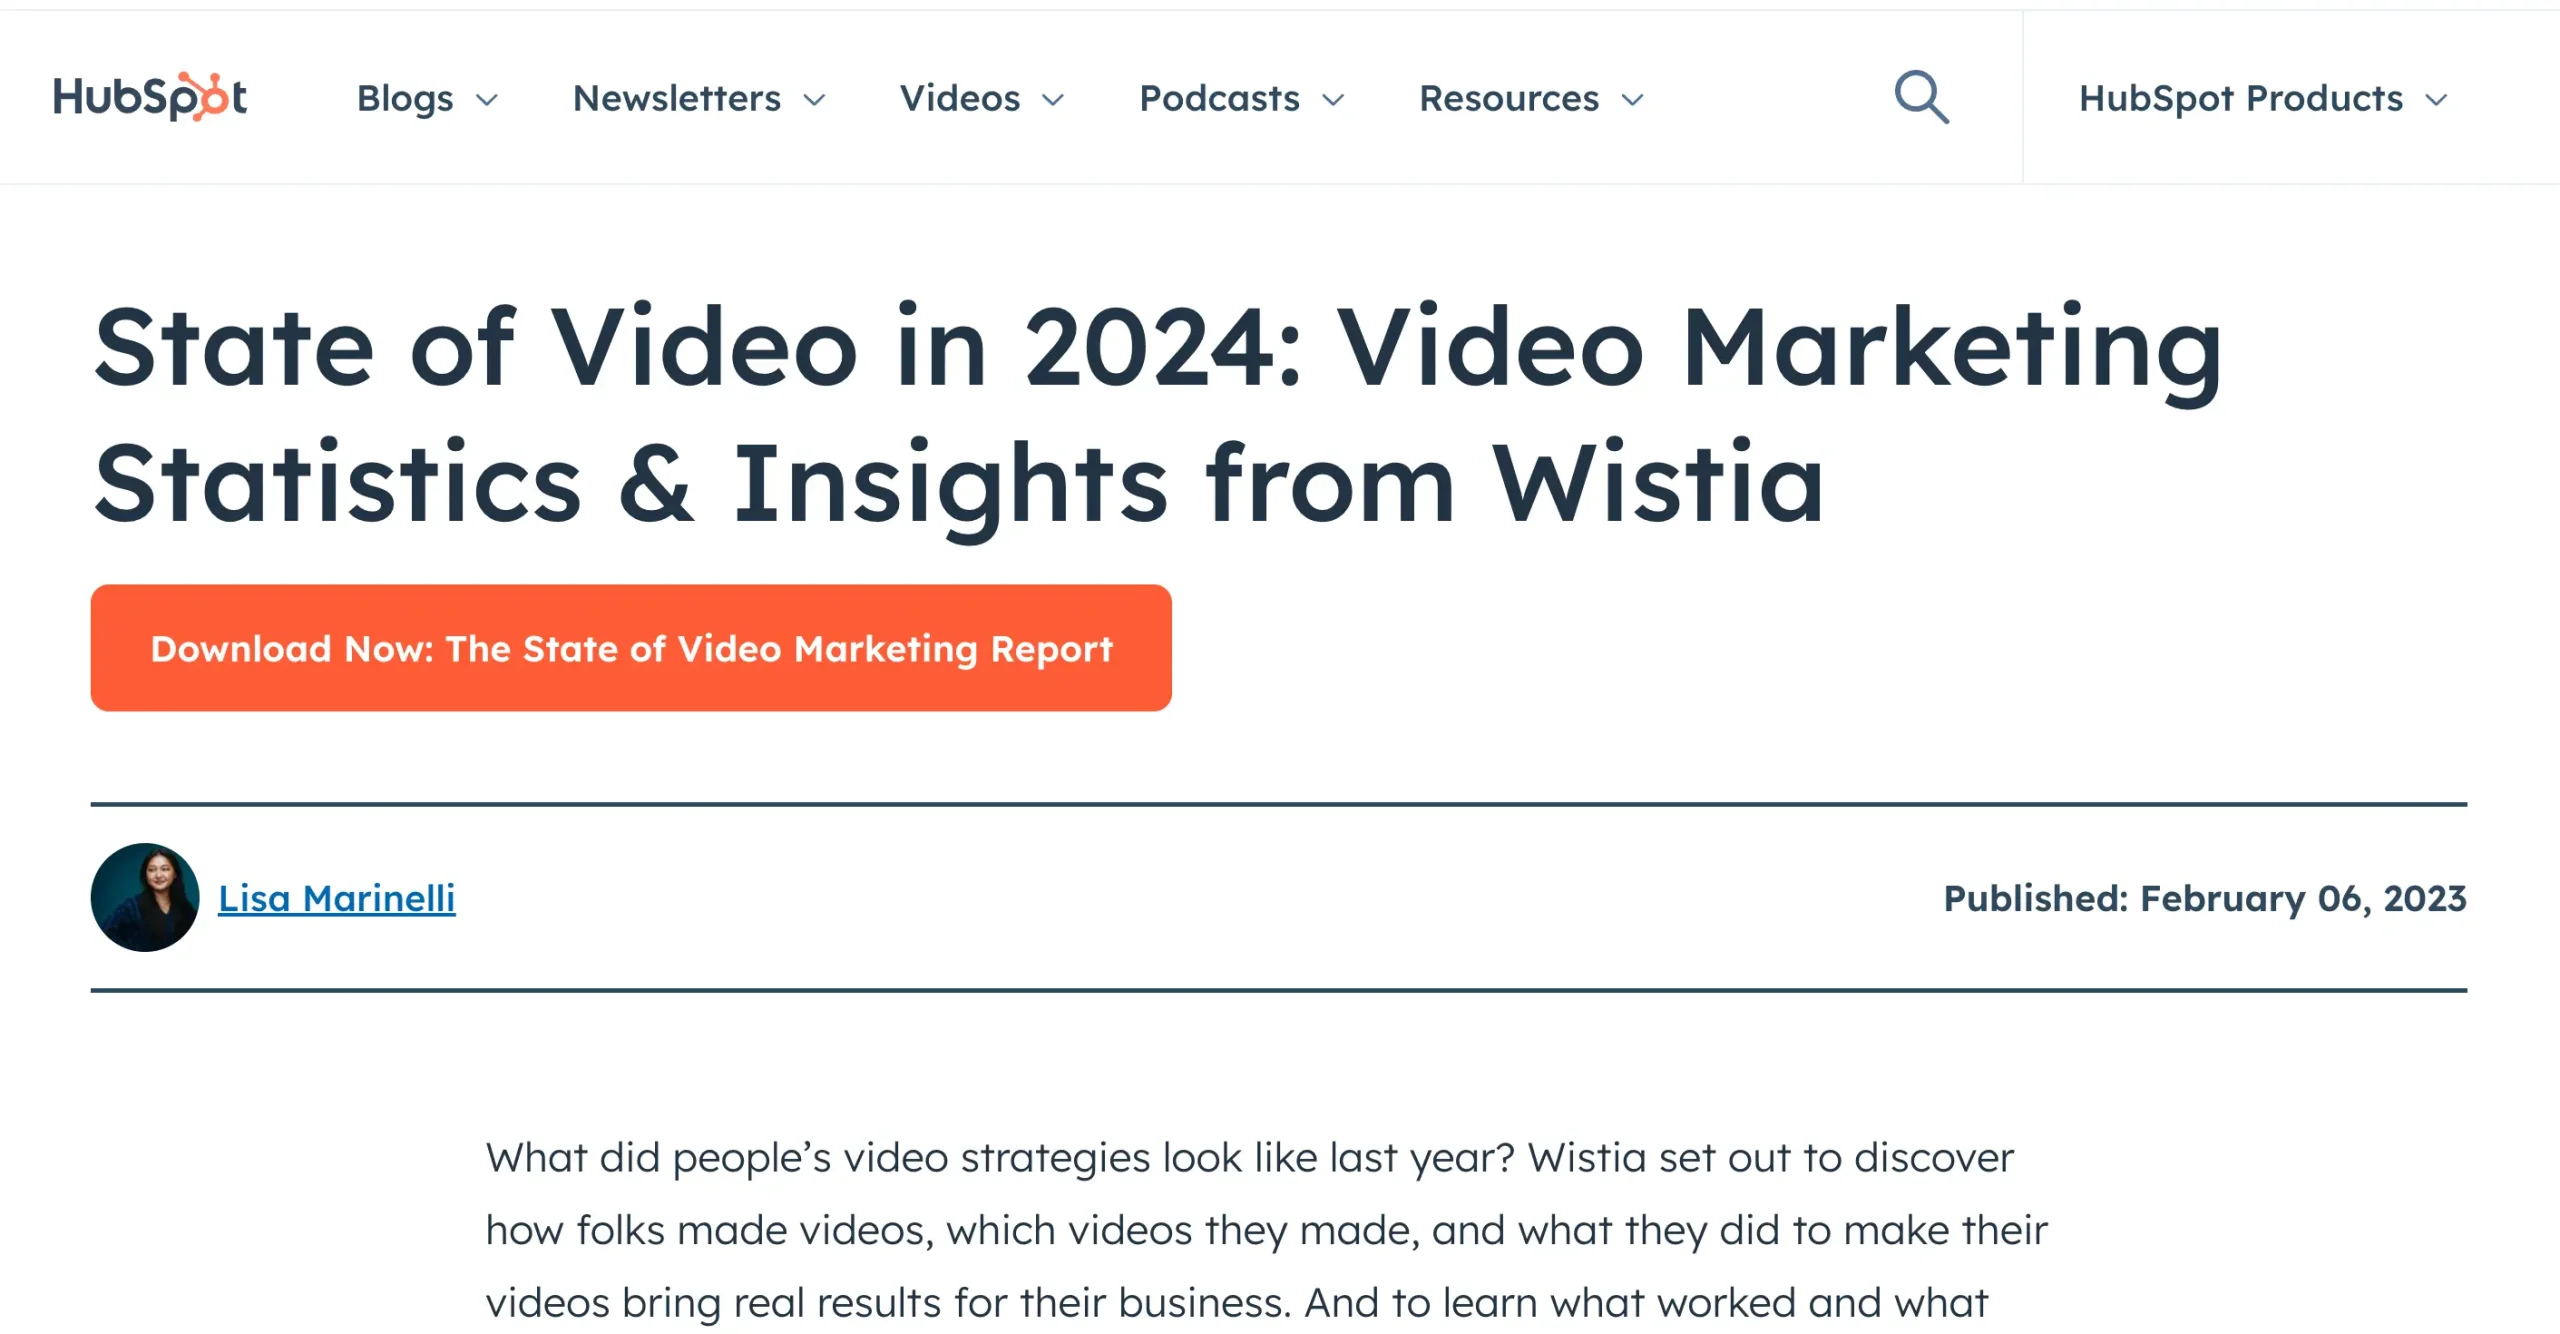Viewport: 2560px width, 1334px height.
Task: Click the State of Video article headline
Action: 1156,414
